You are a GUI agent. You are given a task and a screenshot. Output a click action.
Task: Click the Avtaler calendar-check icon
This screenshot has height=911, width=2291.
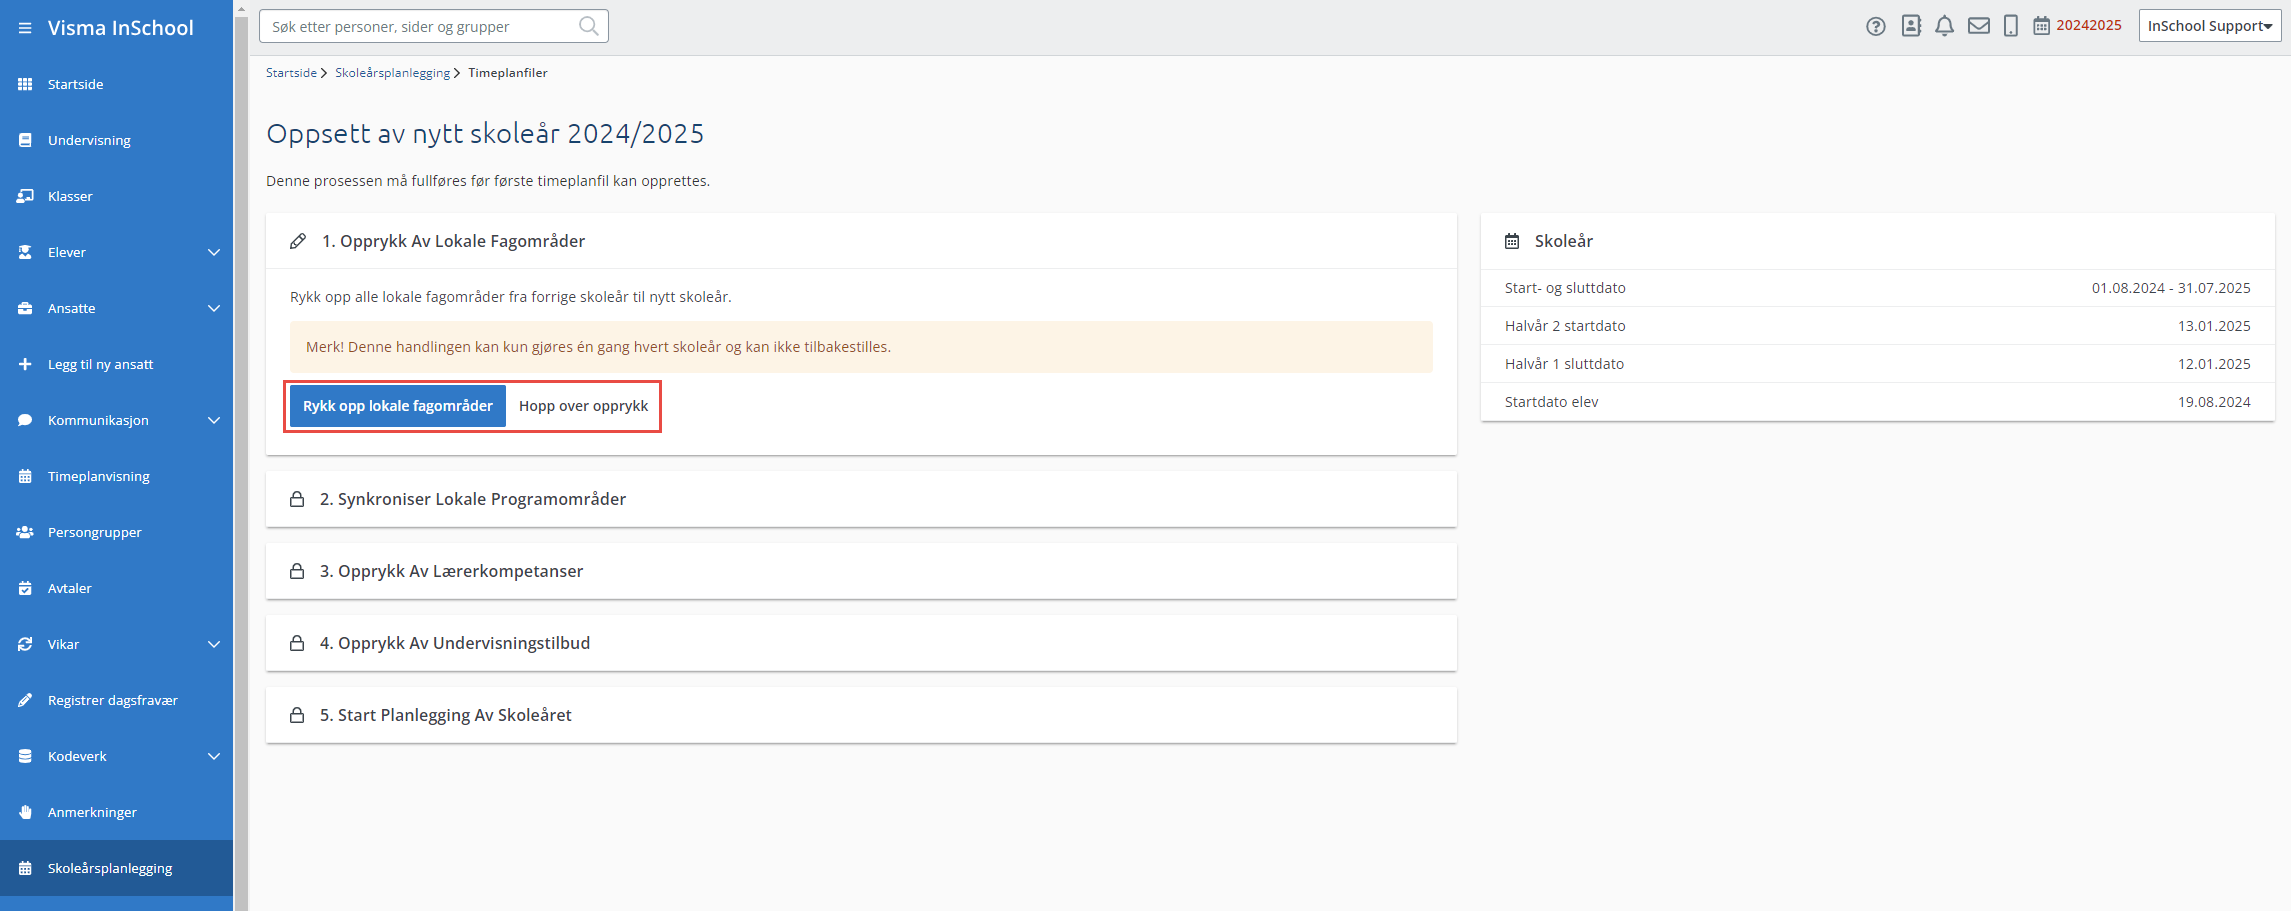click(25, 588)
